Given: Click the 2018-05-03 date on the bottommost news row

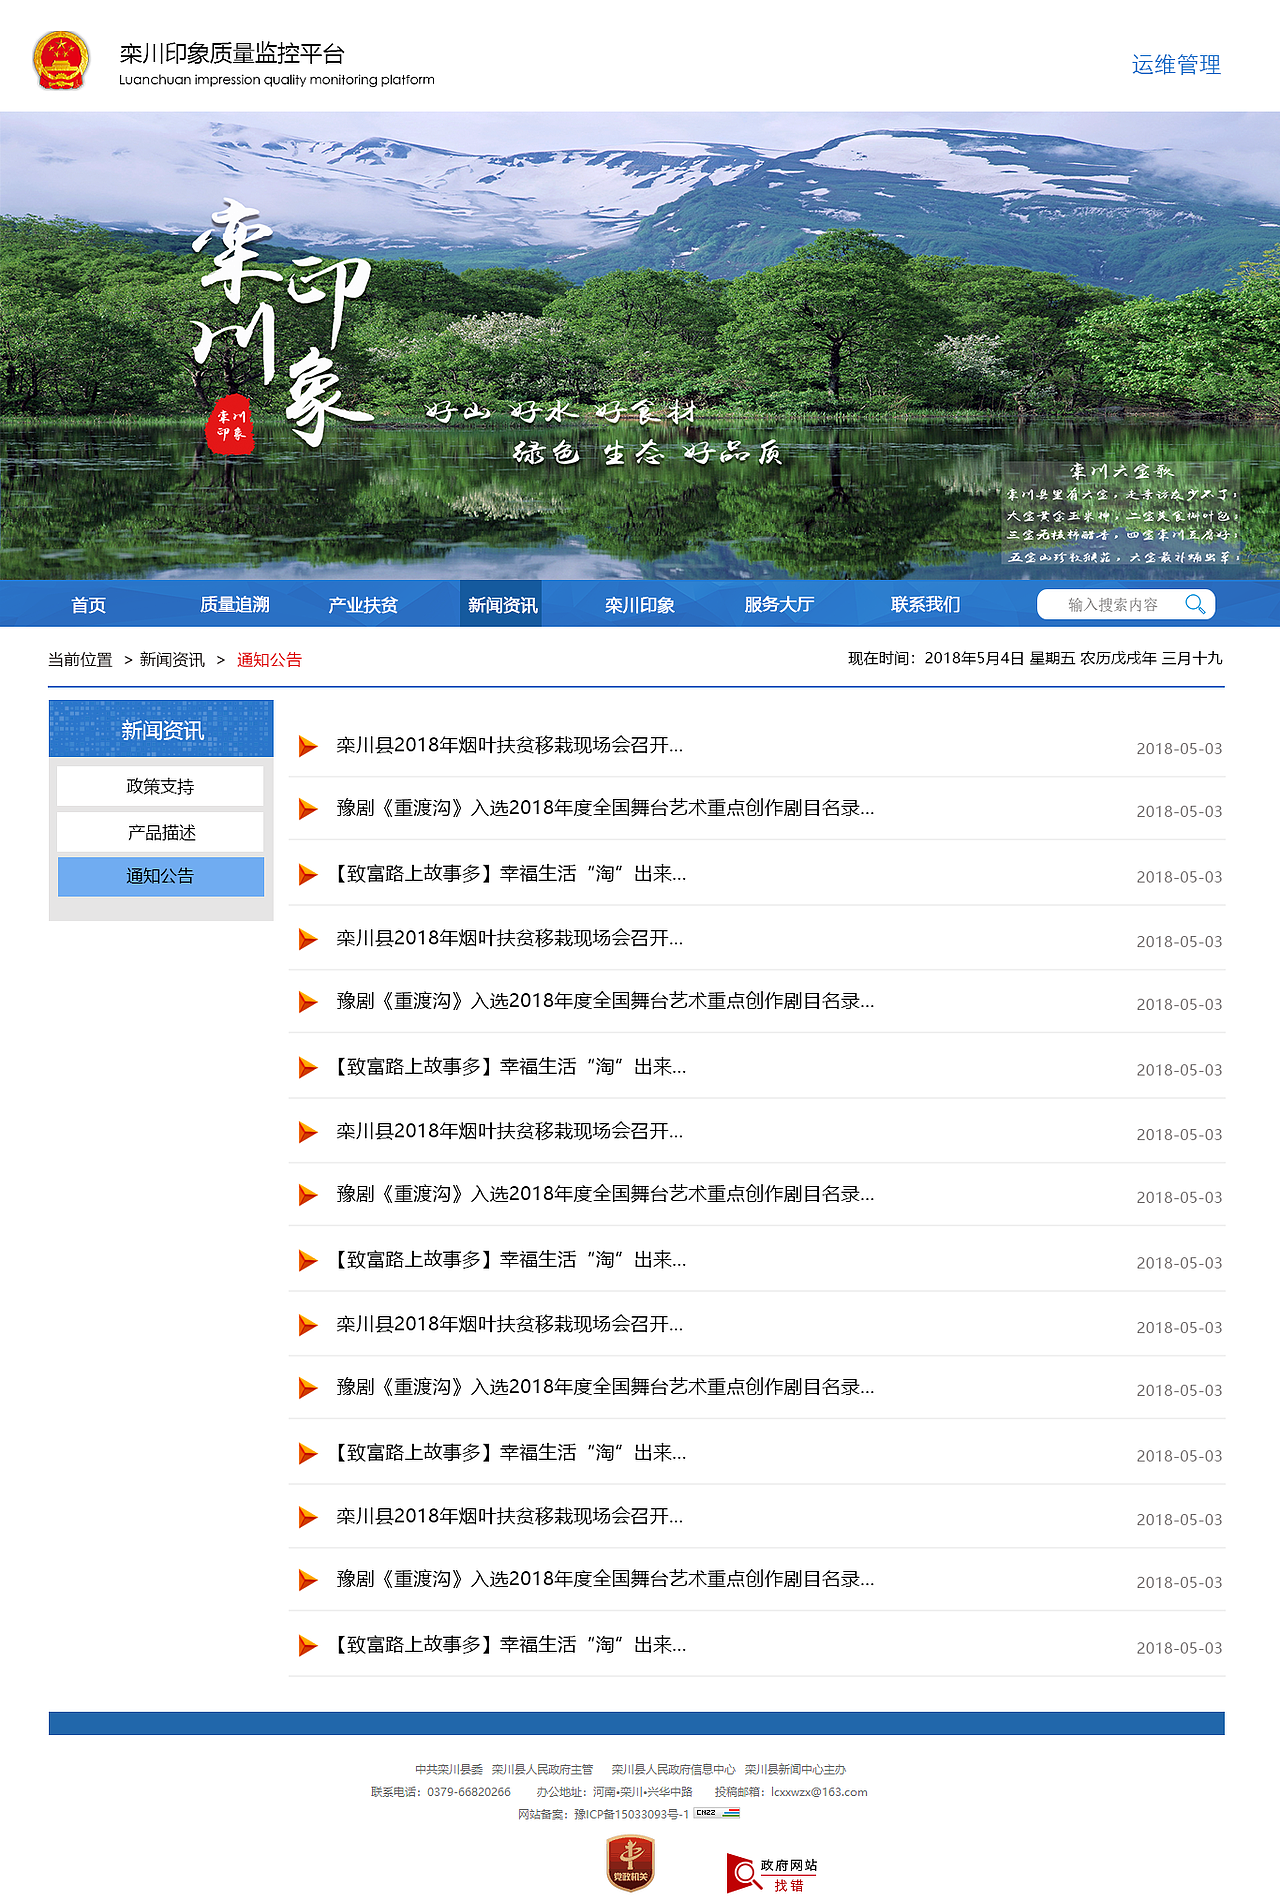Looking at the screenshot, I should tap(1179, 1647).
